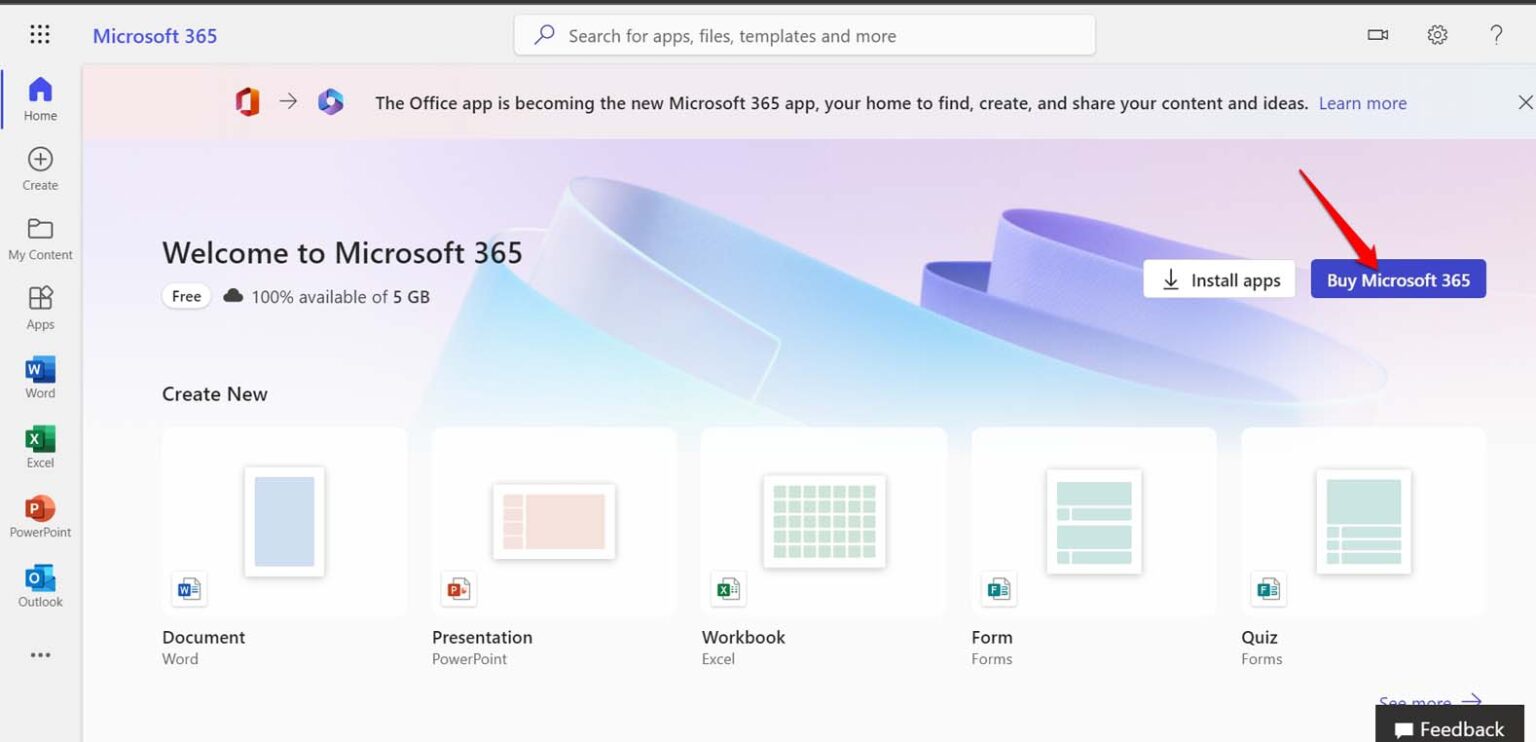Open Word from the left sidebar
The image size is (1536, 742).
[x=40, y=377]
